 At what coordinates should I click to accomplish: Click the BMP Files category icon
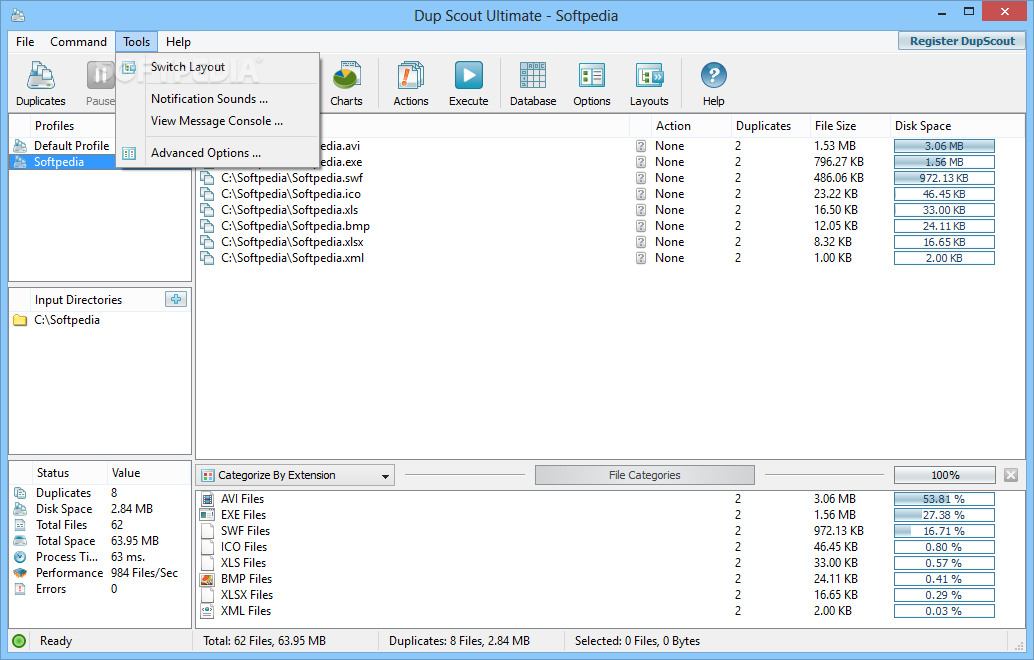click(x=208, y=579)
